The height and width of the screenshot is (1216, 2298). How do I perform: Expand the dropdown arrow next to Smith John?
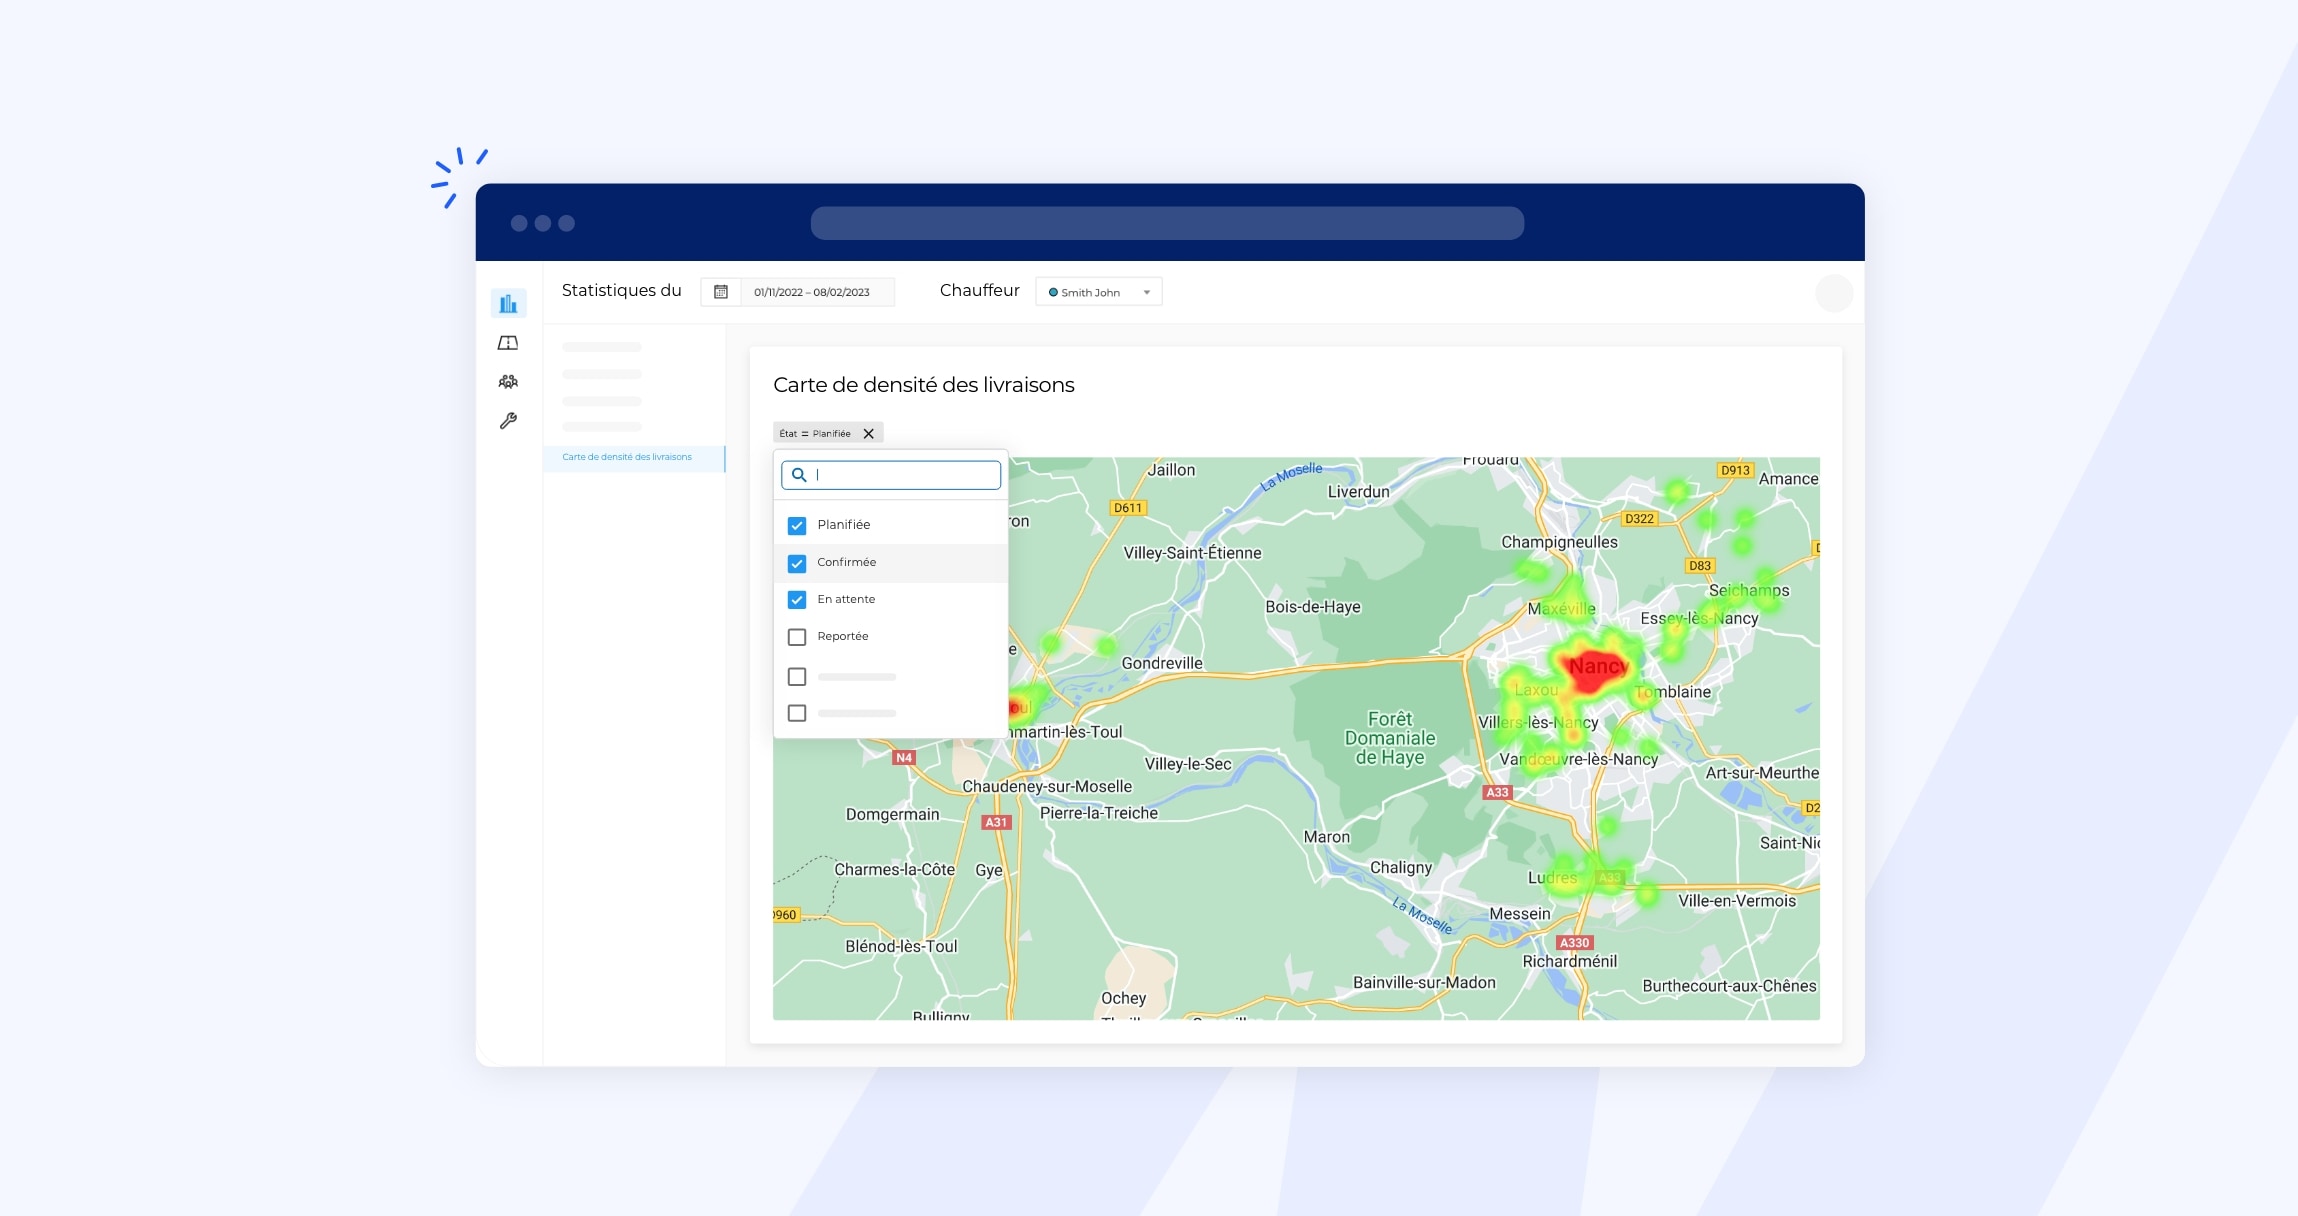[x=1147, y=293]
